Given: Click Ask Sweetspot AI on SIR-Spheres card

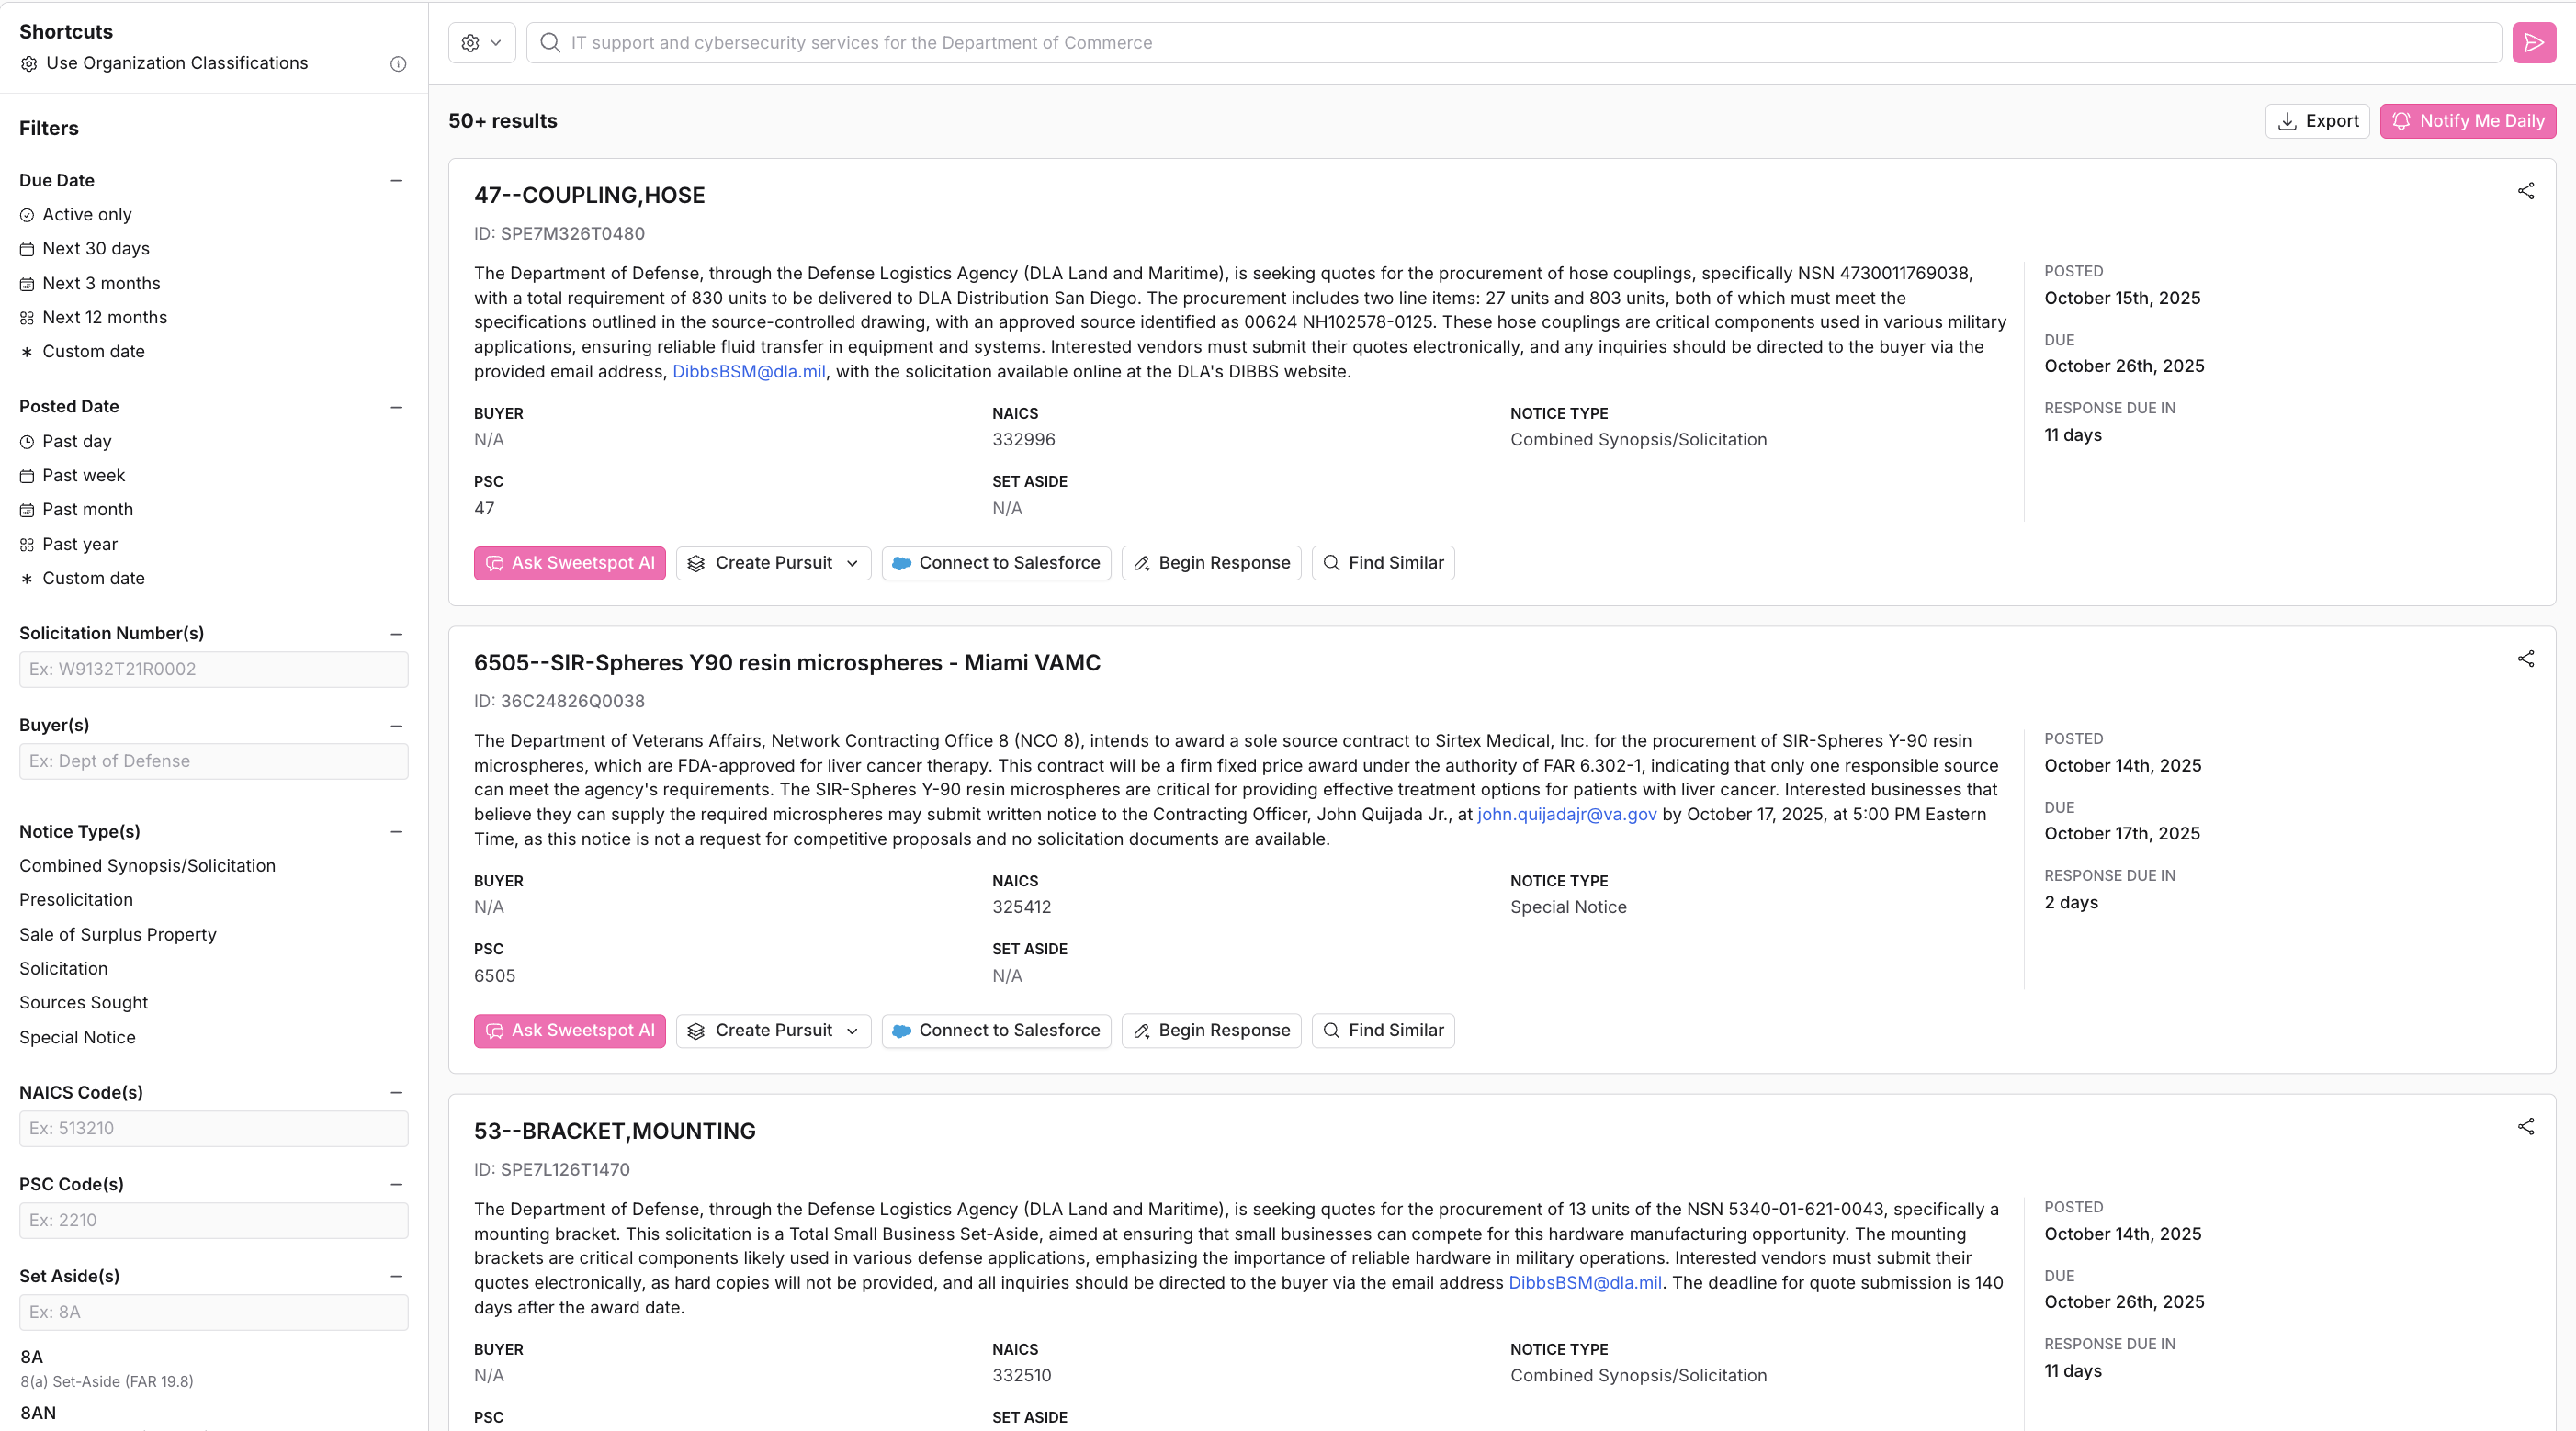Looking at the screenshot, I should (569, 1031).
